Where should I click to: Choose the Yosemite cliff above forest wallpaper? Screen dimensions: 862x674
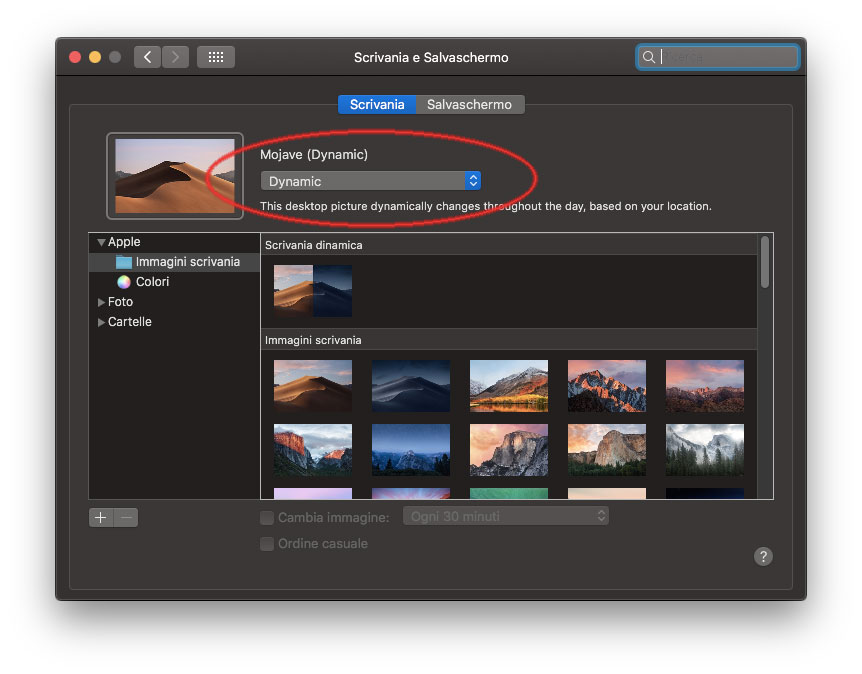(607, 450)
